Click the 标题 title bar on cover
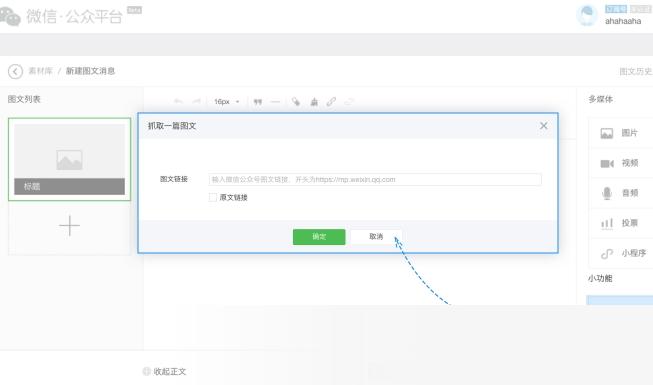This screenshot has width=653, height=385. (x=70, y=186)
